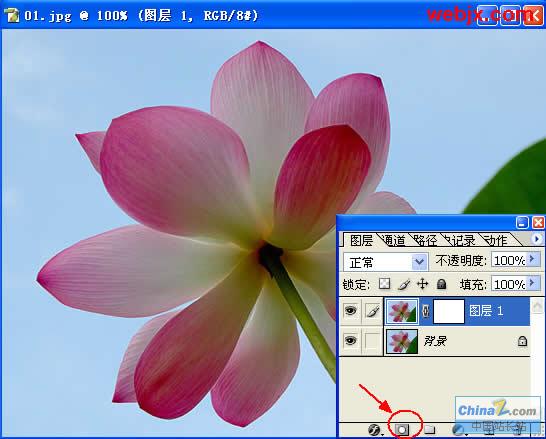Viewport: 546px width, 439px height.
Task: Hide the 背景 layer visibility eye
Action: click(350, 340)
